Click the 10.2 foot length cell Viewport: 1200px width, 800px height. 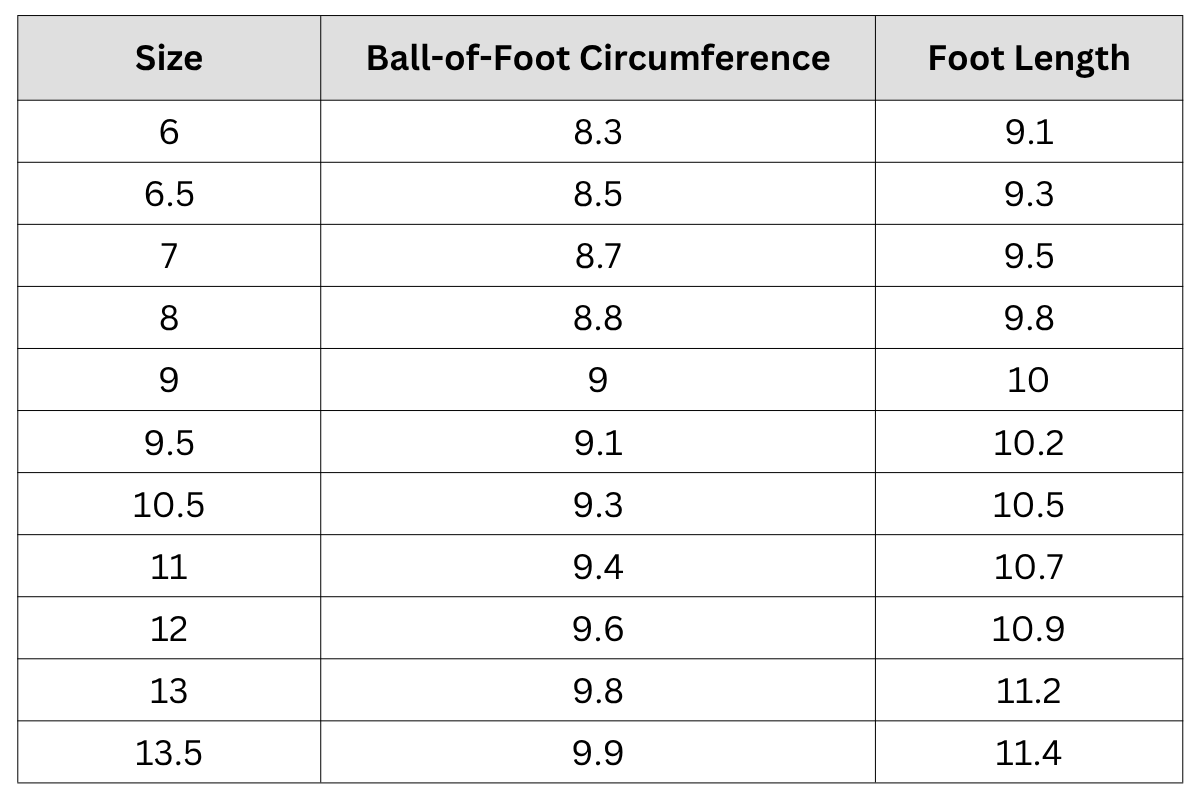tap(1028, 441)
